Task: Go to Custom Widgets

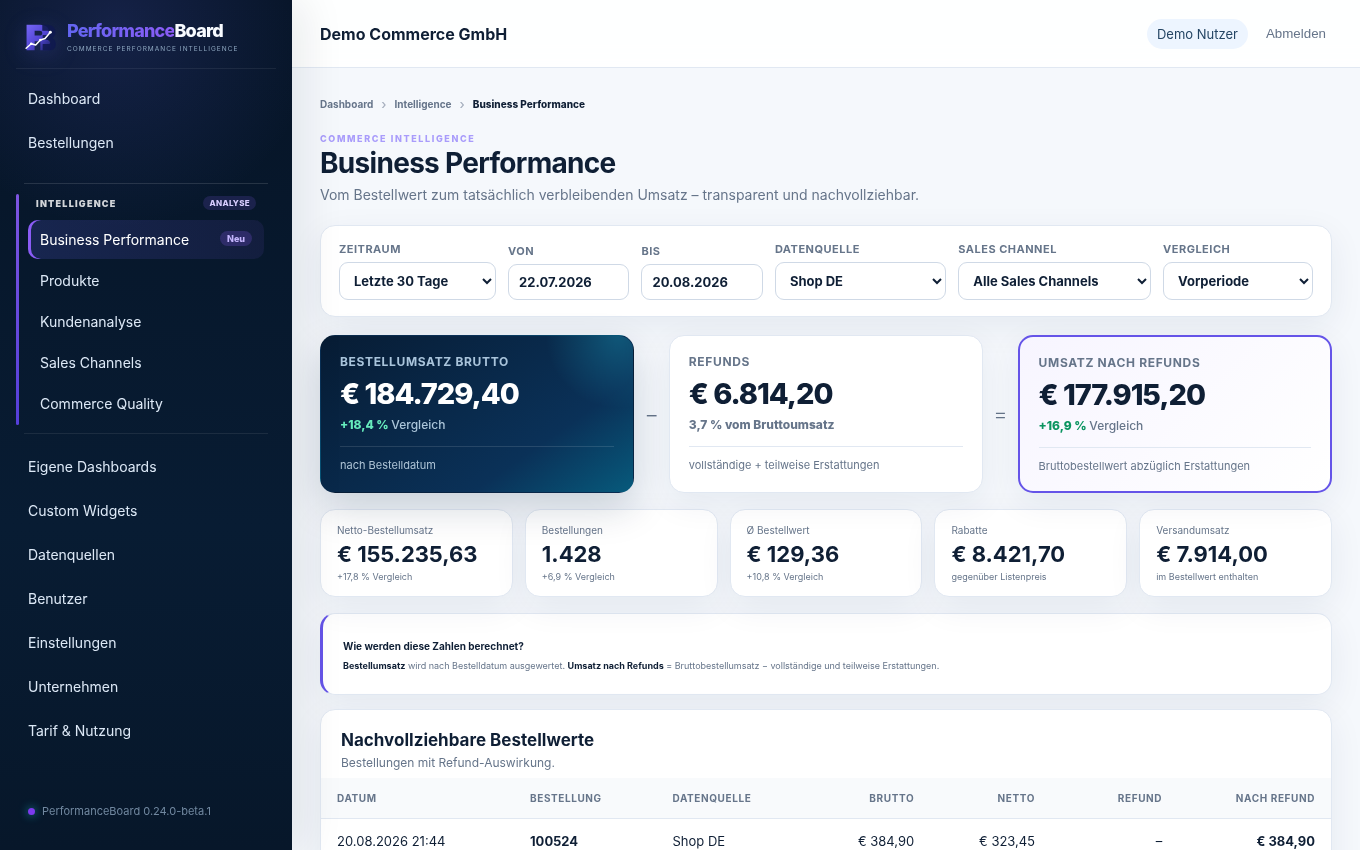Action: click(146, 511)
